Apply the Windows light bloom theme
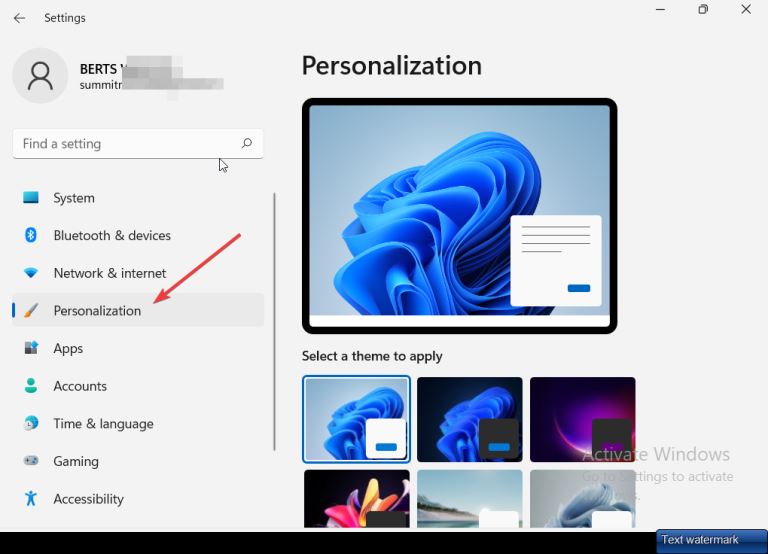 [357, 419]
